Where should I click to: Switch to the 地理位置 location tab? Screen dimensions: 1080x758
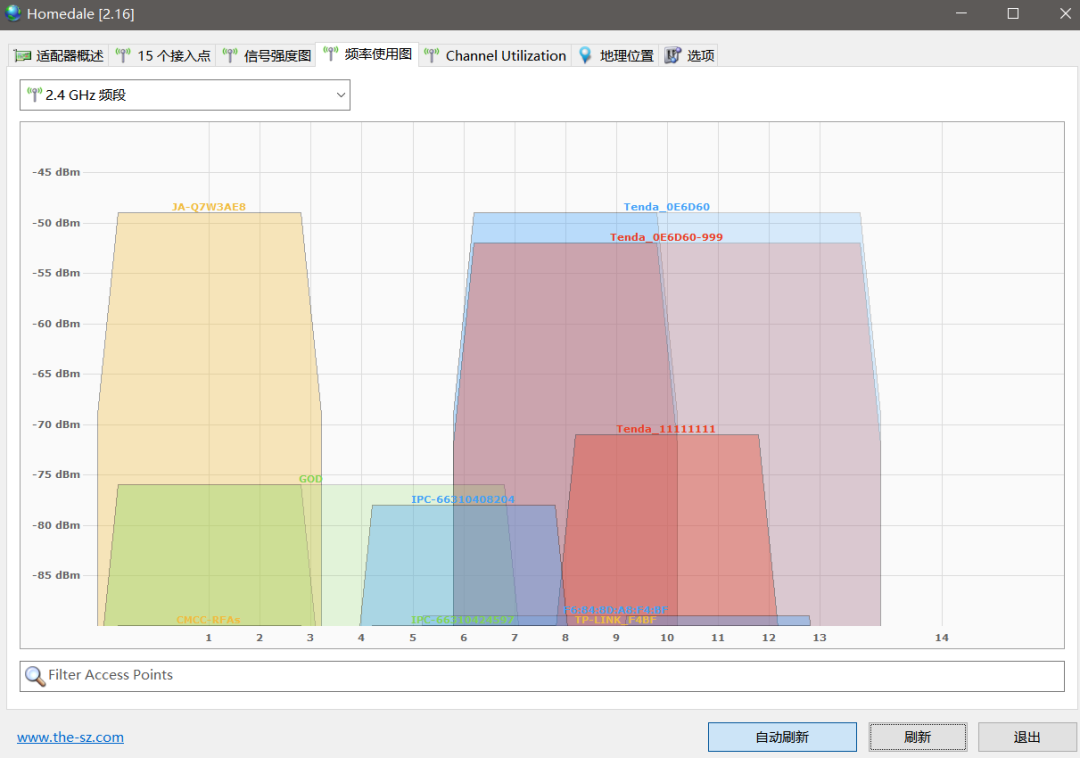point(616,56)
